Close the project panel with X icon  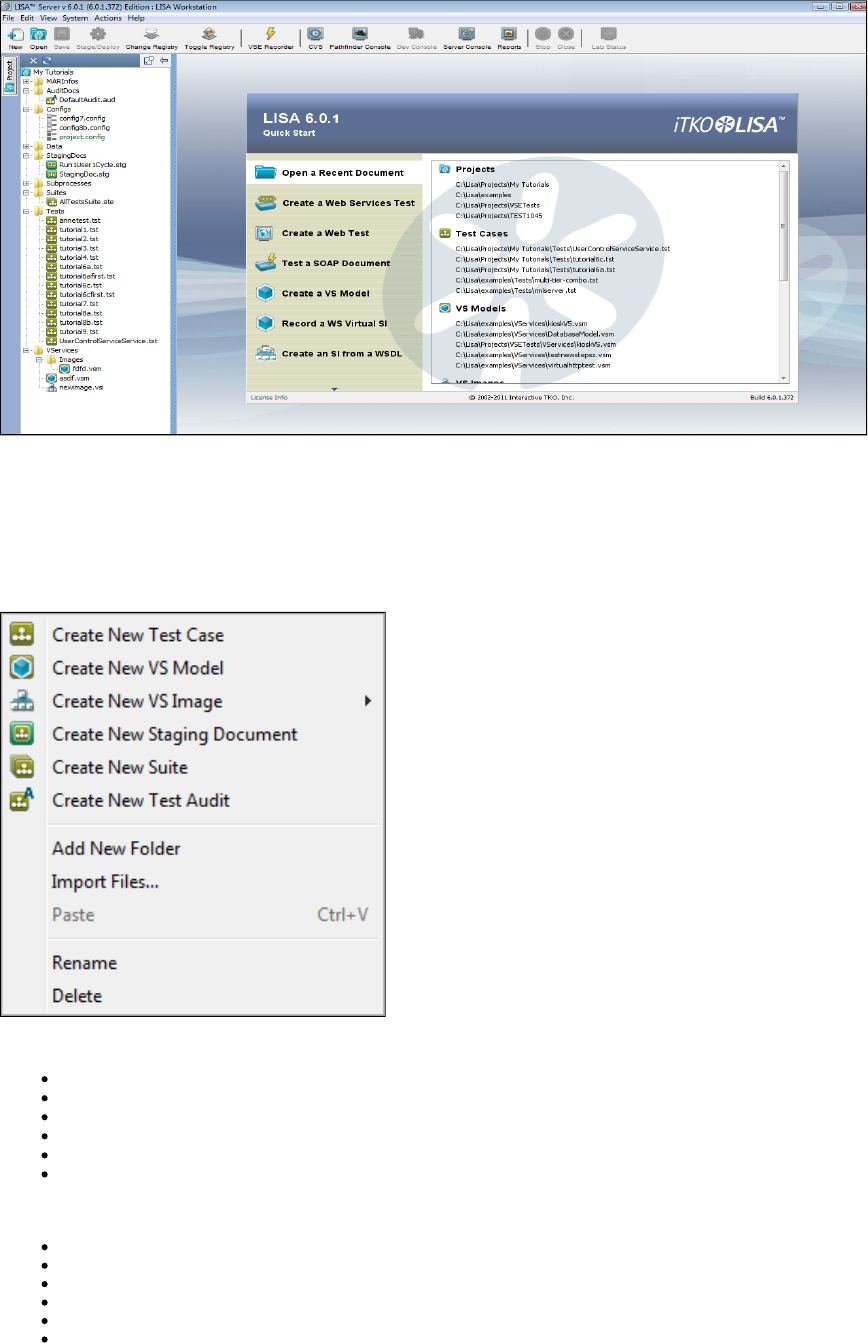pyautogui.click(x=35, y=61)
